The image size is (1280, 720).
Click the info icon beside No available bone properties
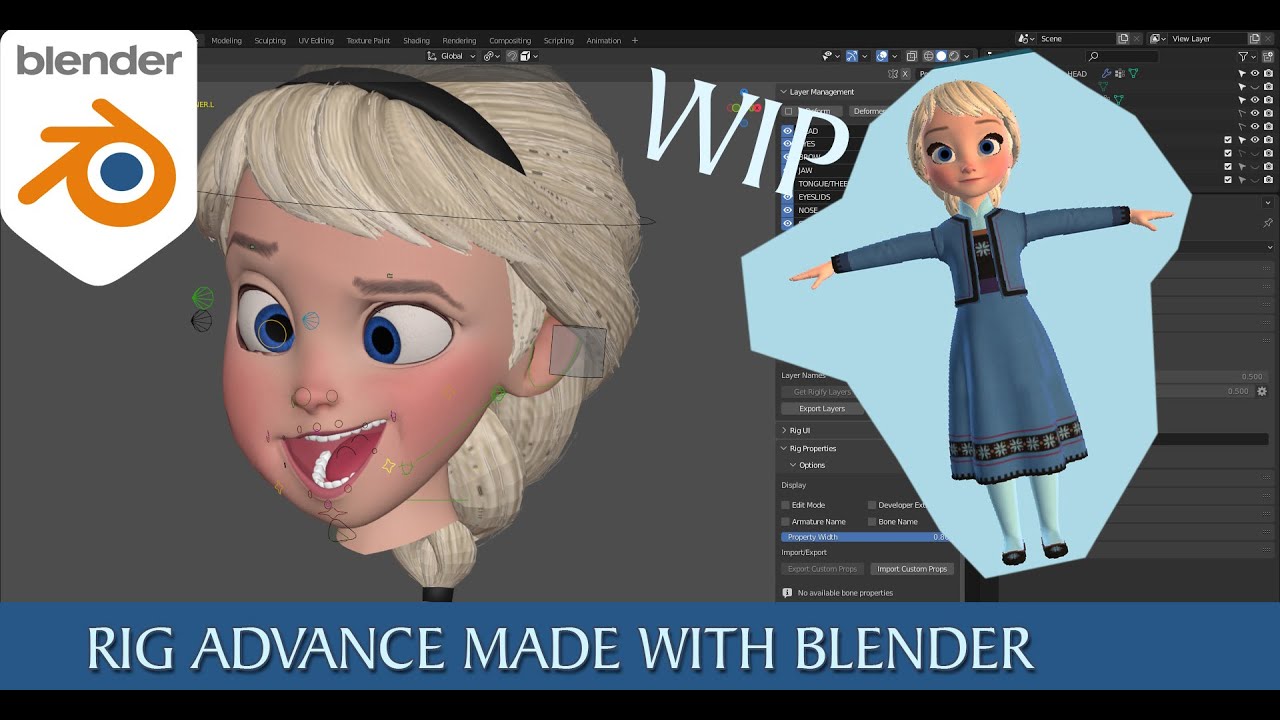(x=787, y=593)
